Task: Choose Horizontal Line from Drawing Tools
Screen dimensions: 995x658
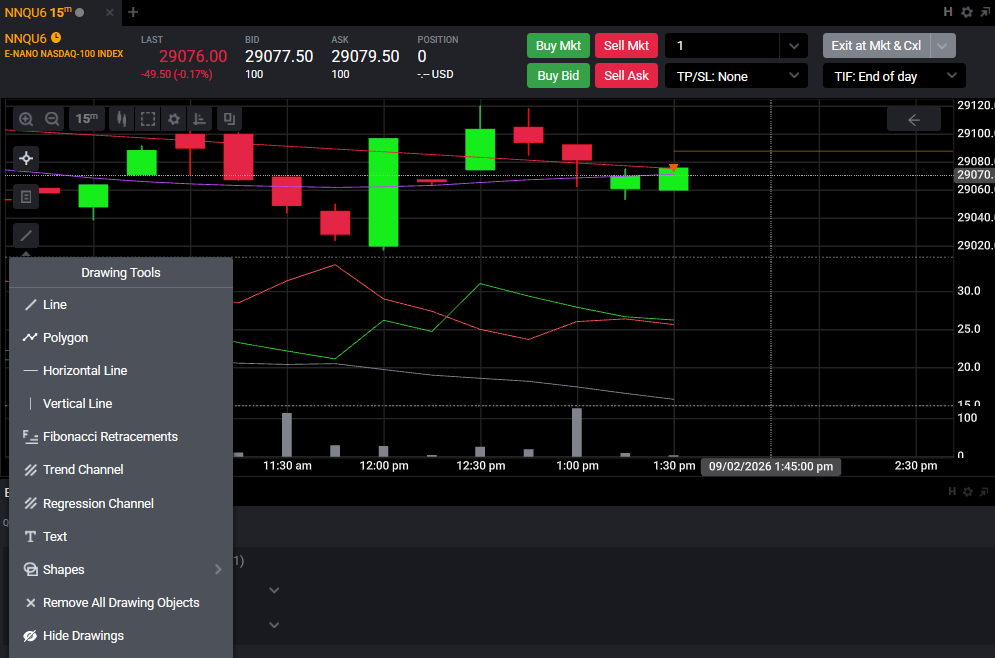Action: click(121, 371)
